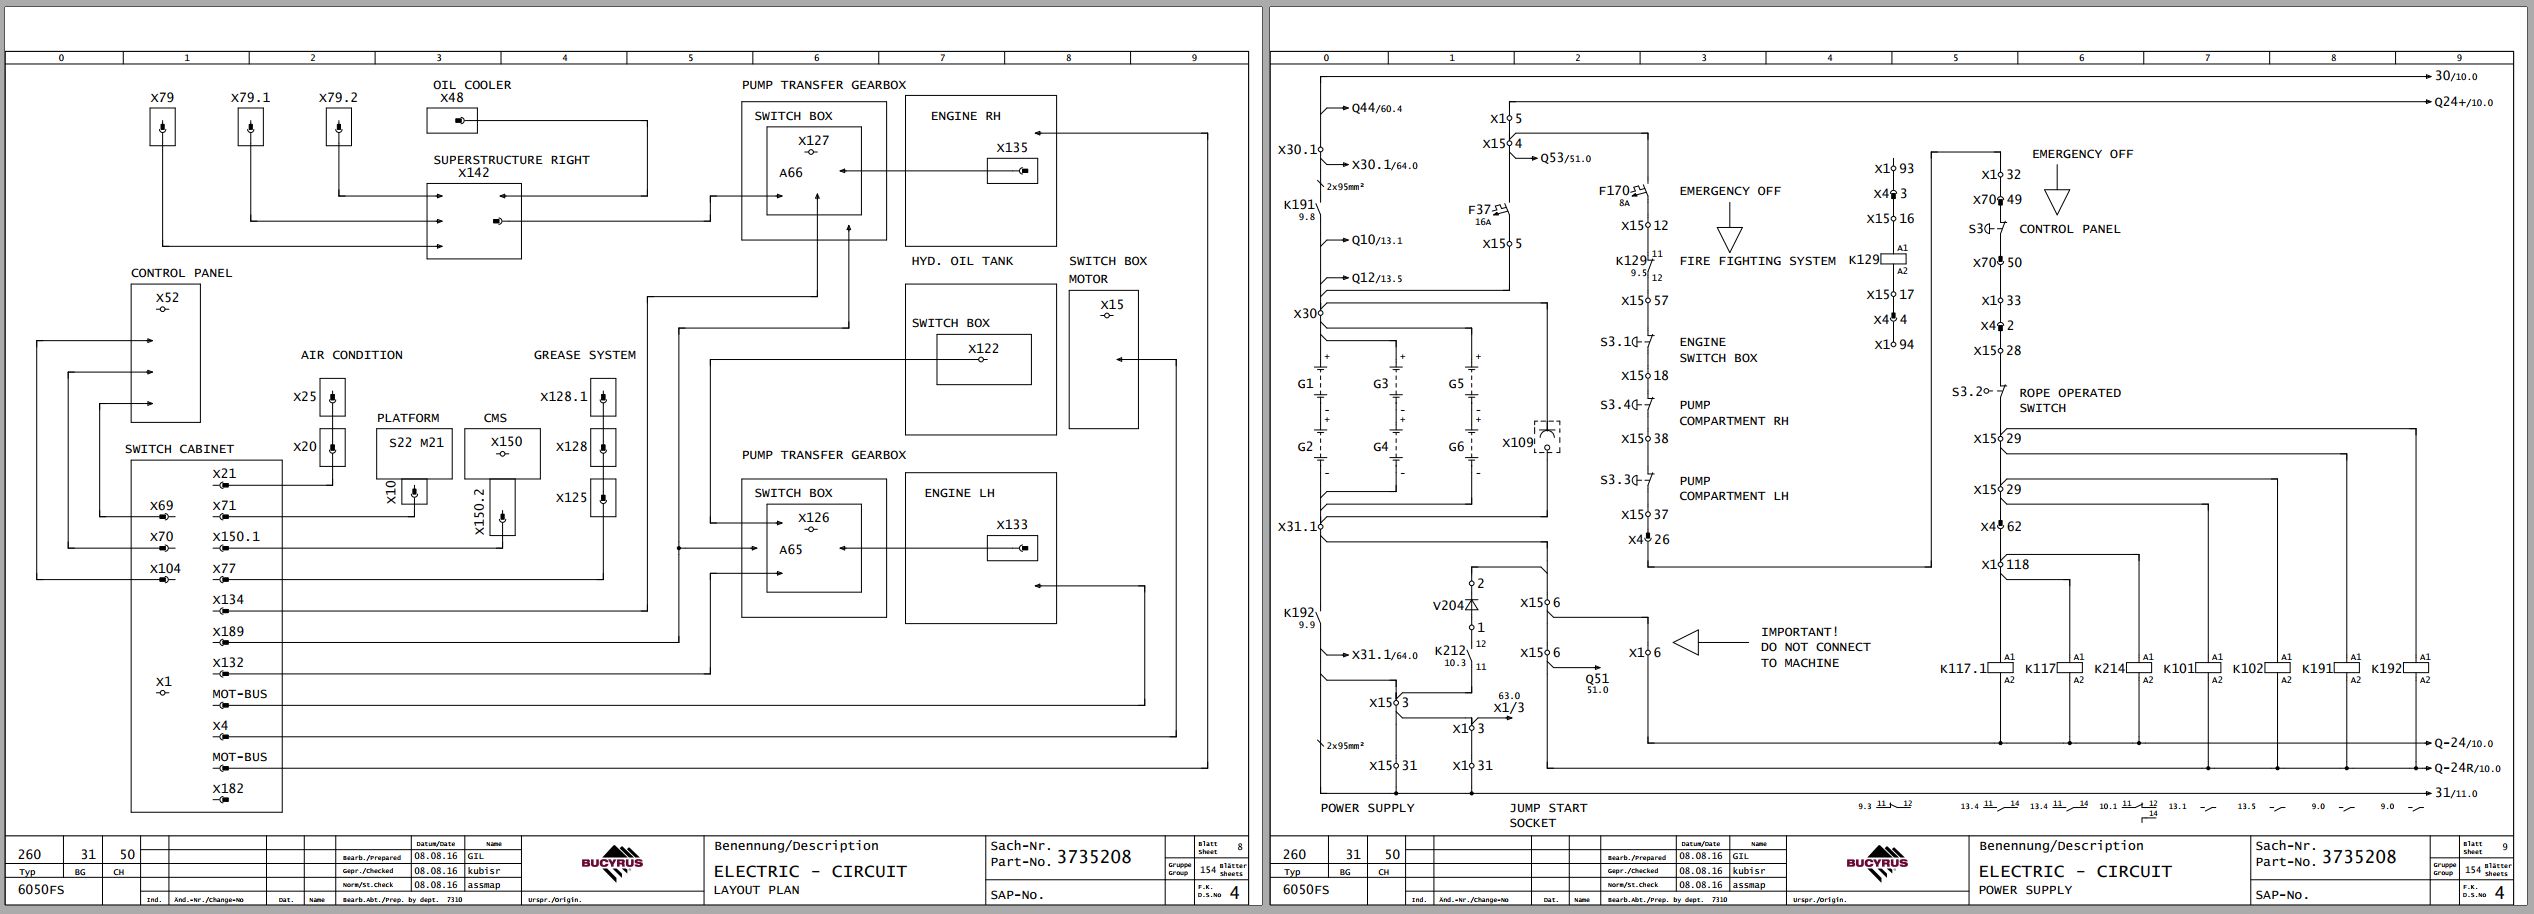This screenshot has width=2534, height=914.
Task: Click the POWER SUPPLY sheet title text
Action: coord(2025,890)
